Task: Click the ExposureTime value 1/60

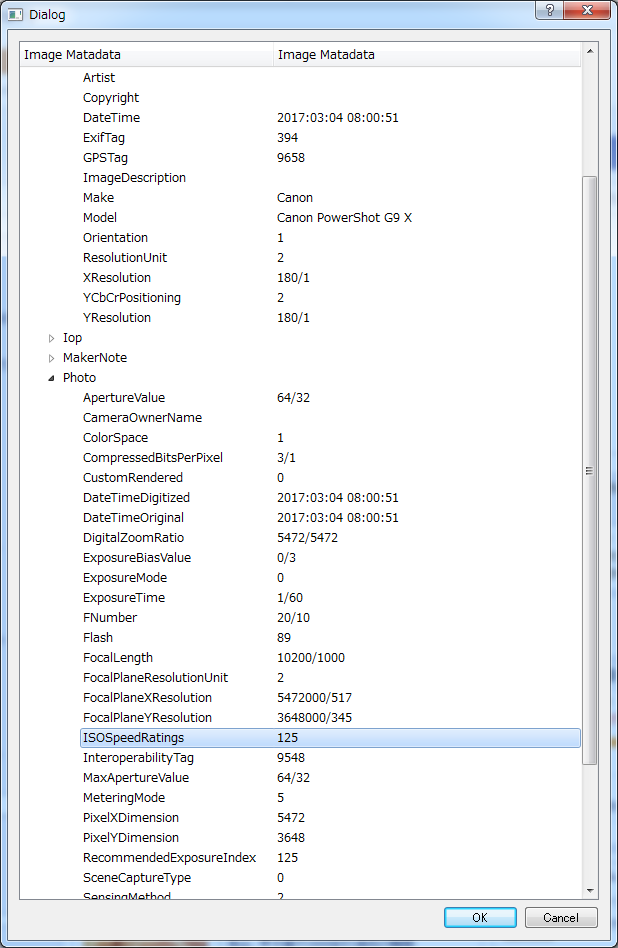Action: [x=290, y=597]
